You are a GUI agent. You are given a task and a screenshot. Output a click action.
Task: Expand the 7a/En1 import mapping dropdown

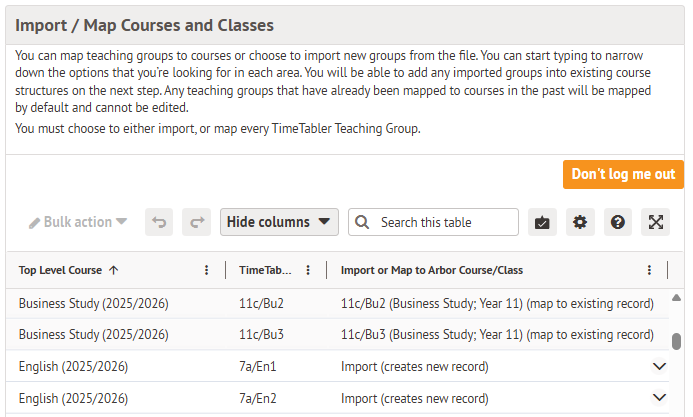pos(658,366)
